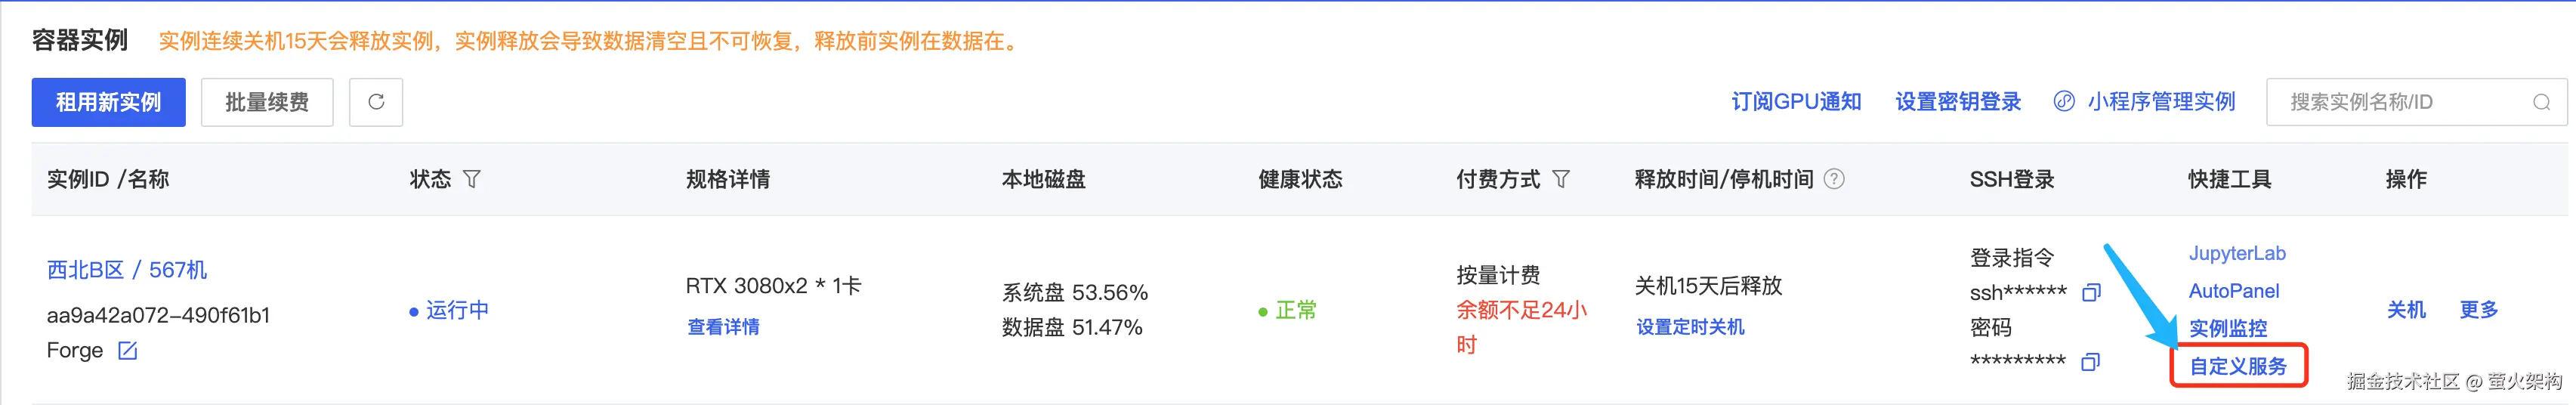Copy the ssh login command icon
This screenshot has height=405, width=2576.
[2091, 293]
